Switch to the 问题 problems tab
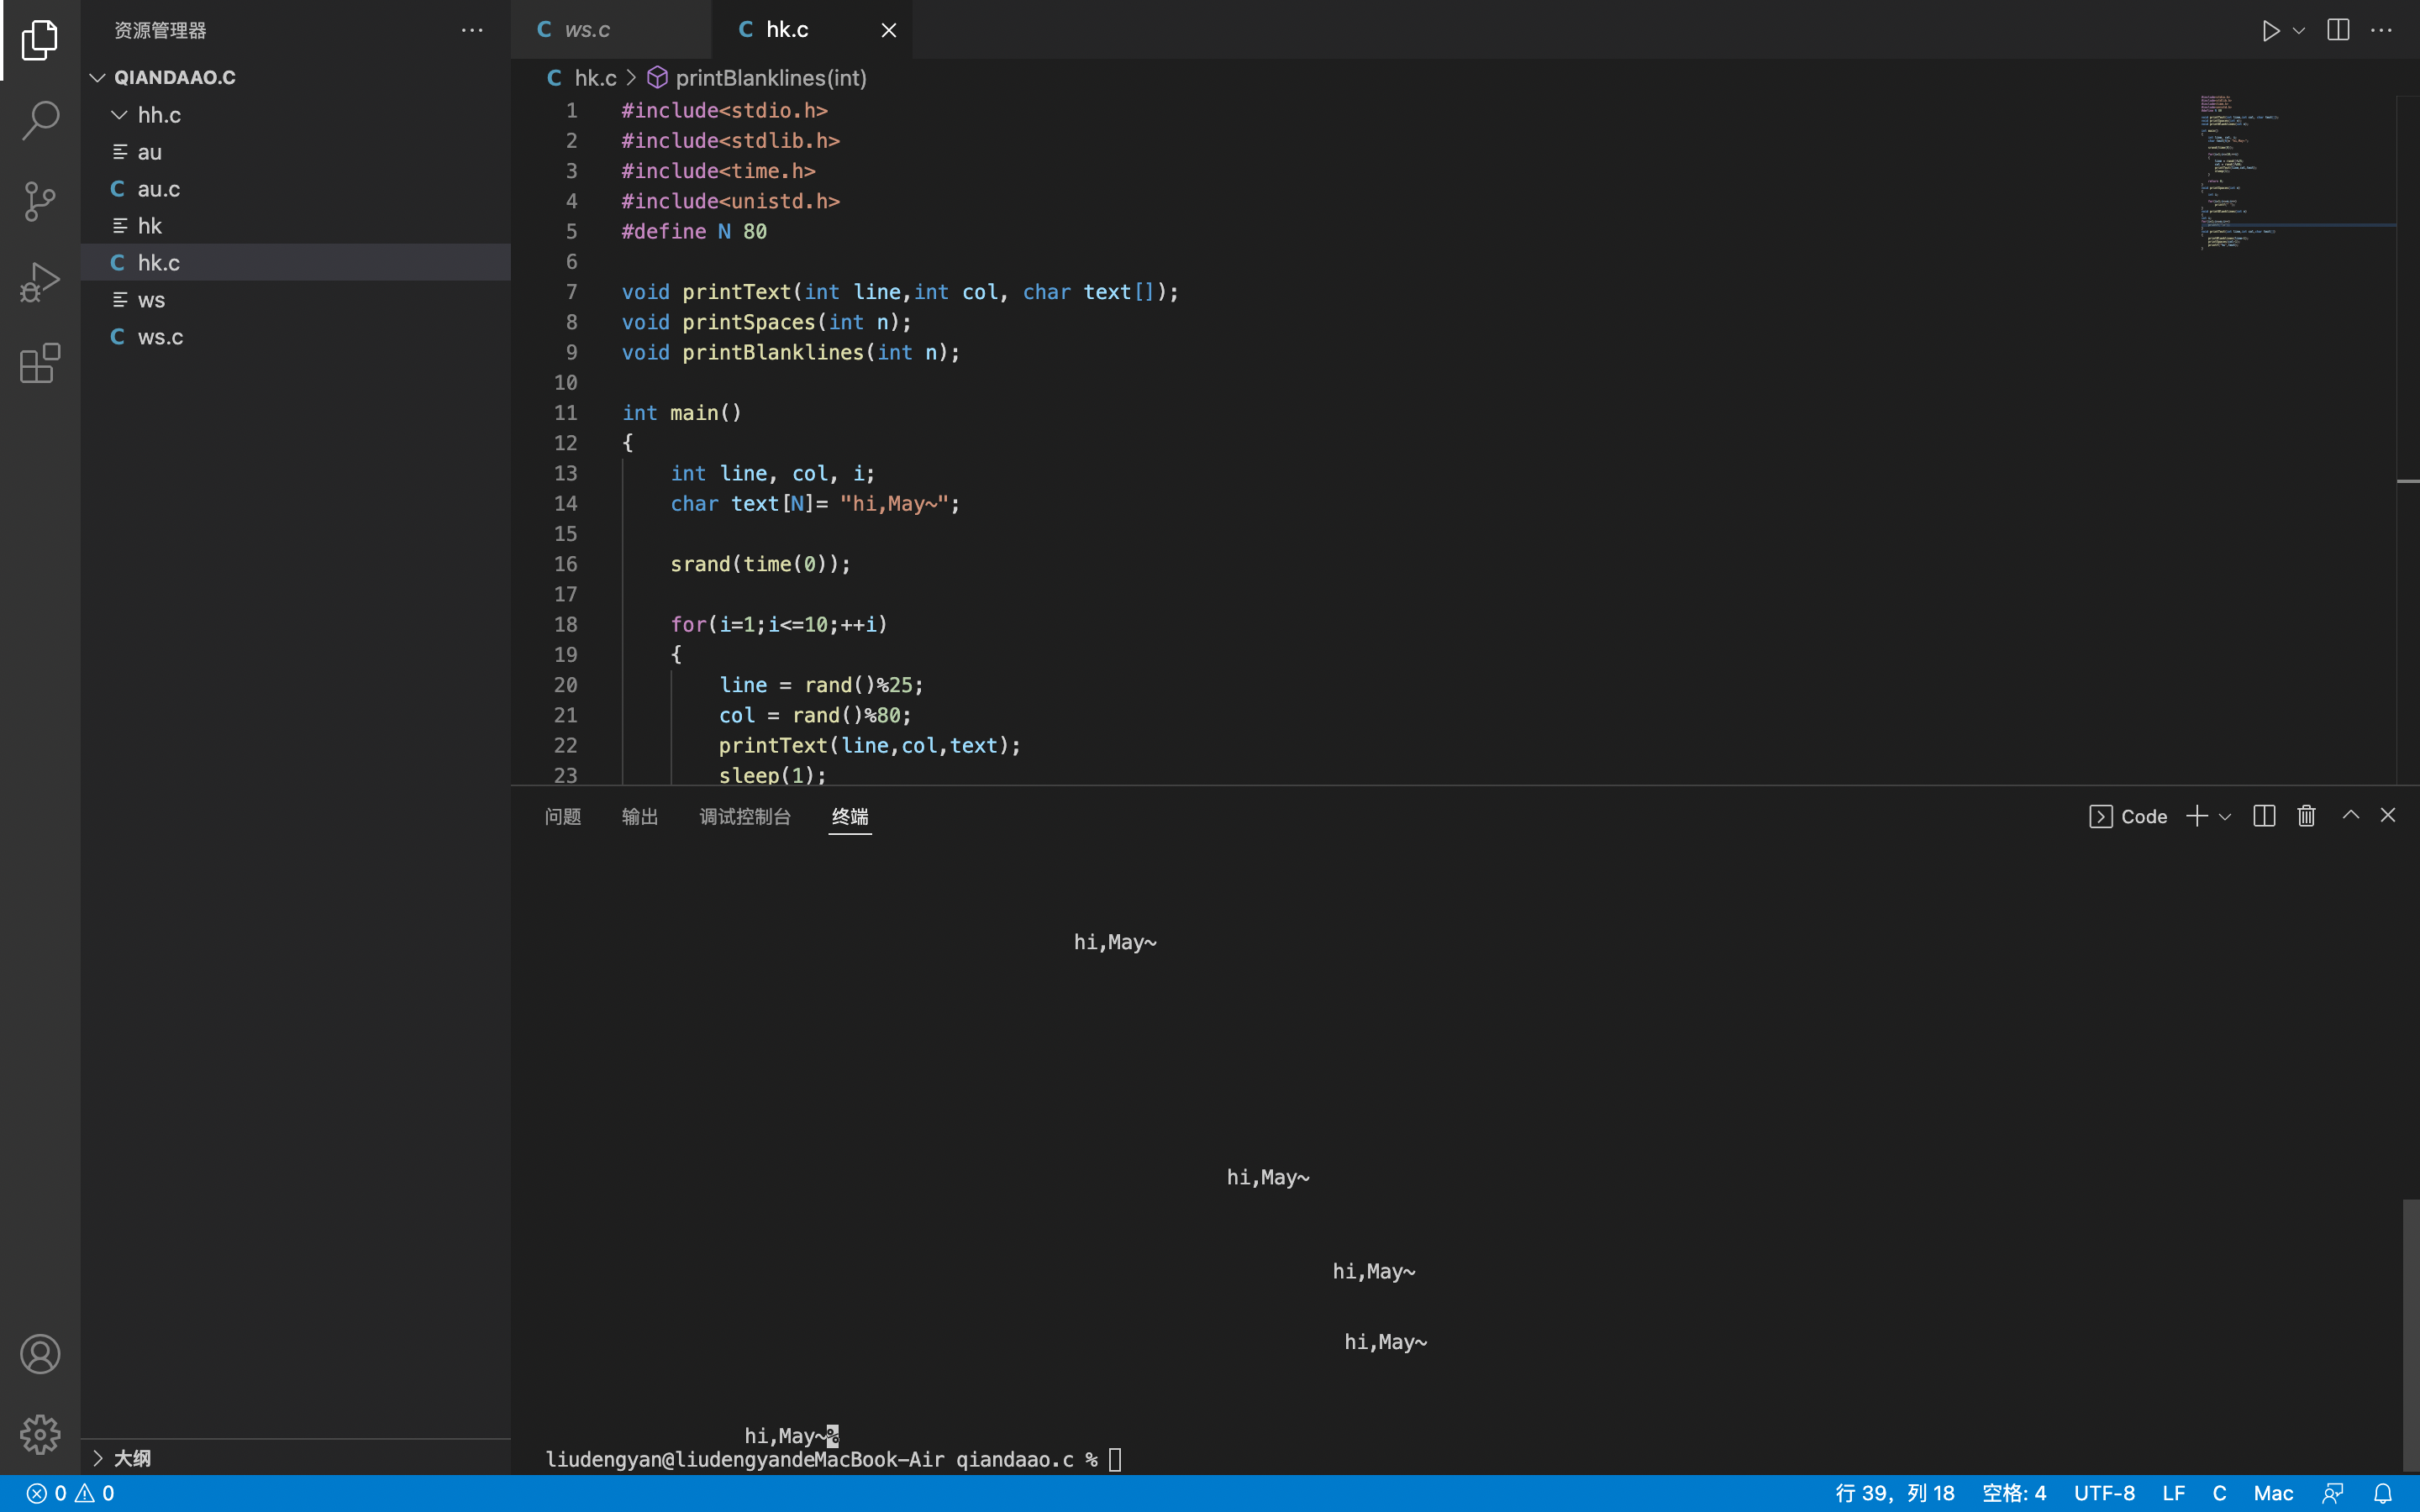Viewport: 2420px width, 1512px height. coord(562,817)
